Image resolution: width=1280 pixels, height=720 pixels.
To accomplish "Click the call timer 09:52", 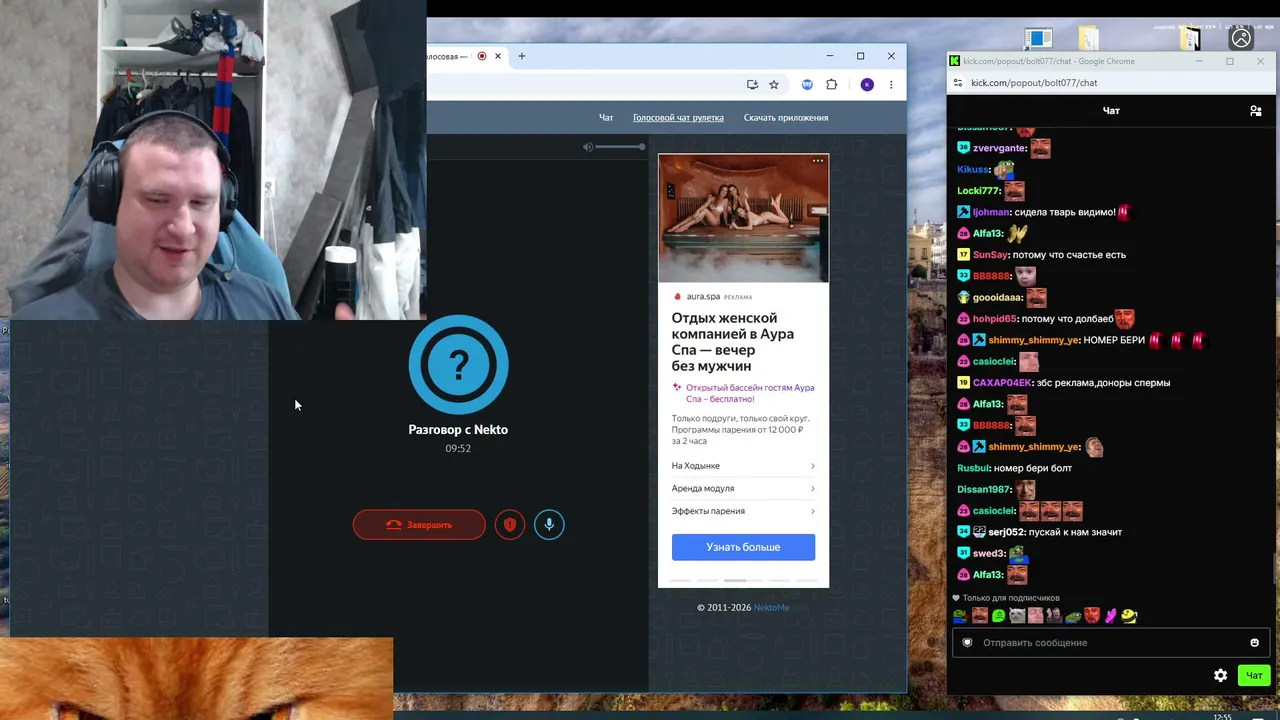I will click(x=458, y=448).
